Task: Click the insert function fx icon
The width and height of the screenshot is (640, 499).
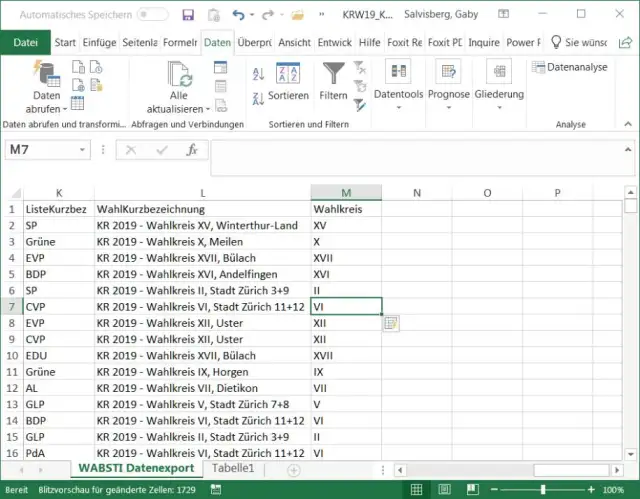Action: coord(192,149)
